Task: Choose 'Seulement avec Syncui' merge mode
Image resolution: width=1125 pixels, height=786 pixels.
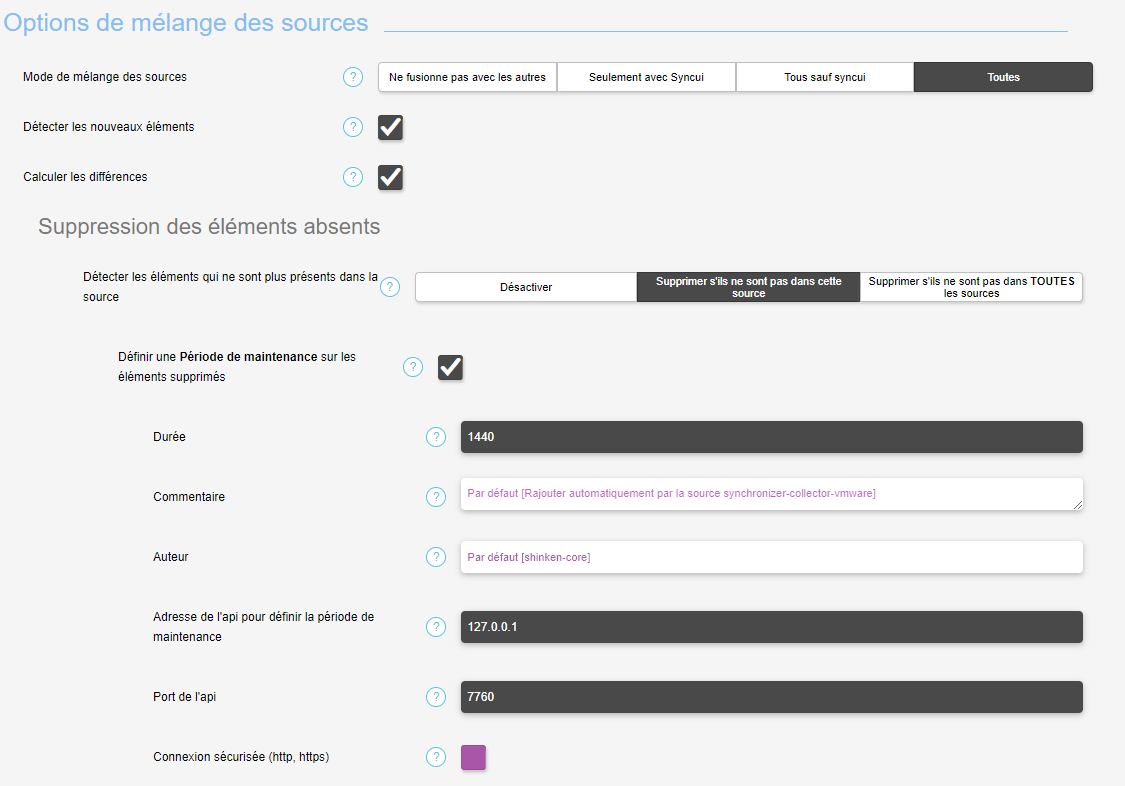Action: tap(646, 77)
